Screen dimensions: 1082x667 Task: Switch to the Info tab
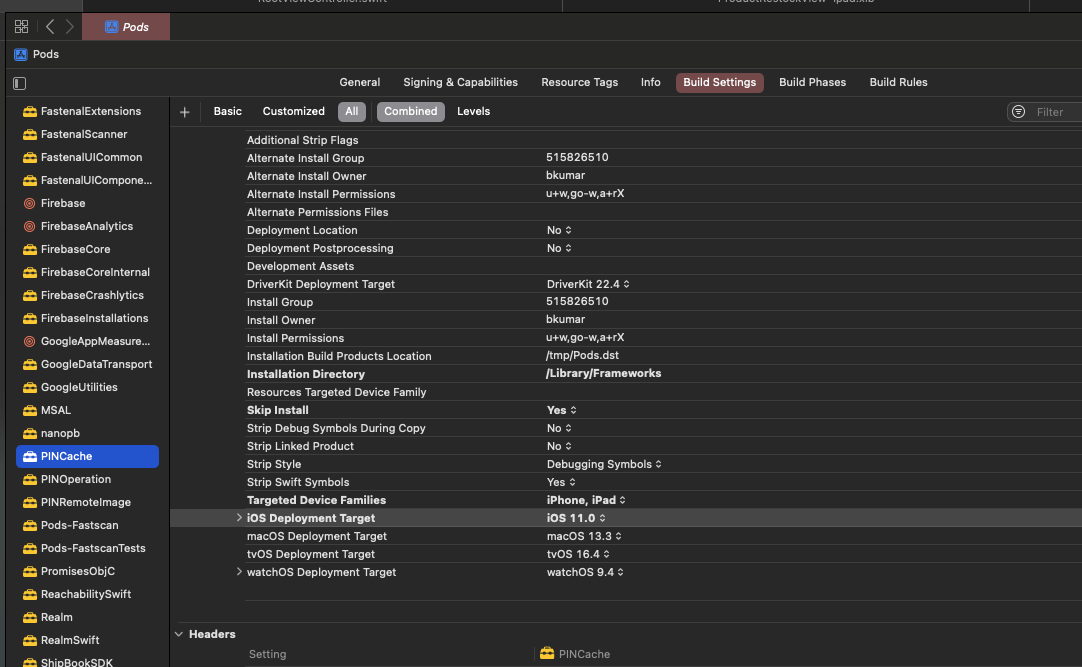[x=650, y=82]
